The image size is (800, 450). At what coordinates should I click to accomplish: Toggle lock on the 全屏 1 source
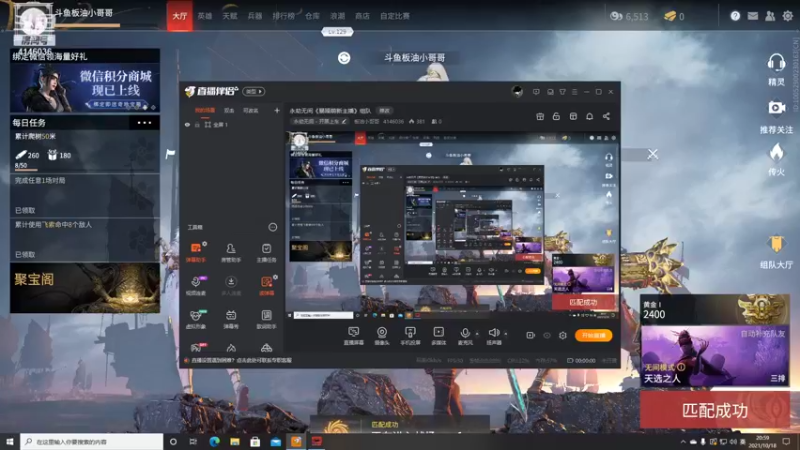tap(197, 124)
